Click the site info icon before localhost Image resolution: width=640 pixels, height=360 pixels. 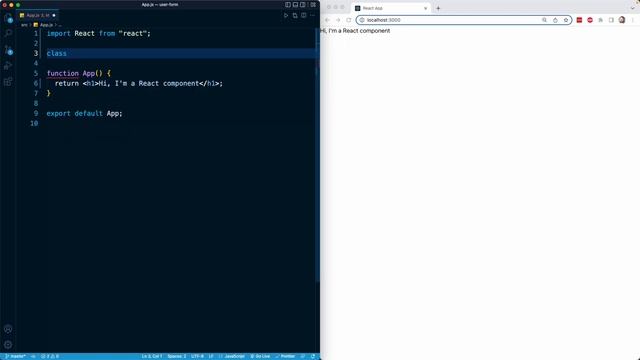point(362,20)
